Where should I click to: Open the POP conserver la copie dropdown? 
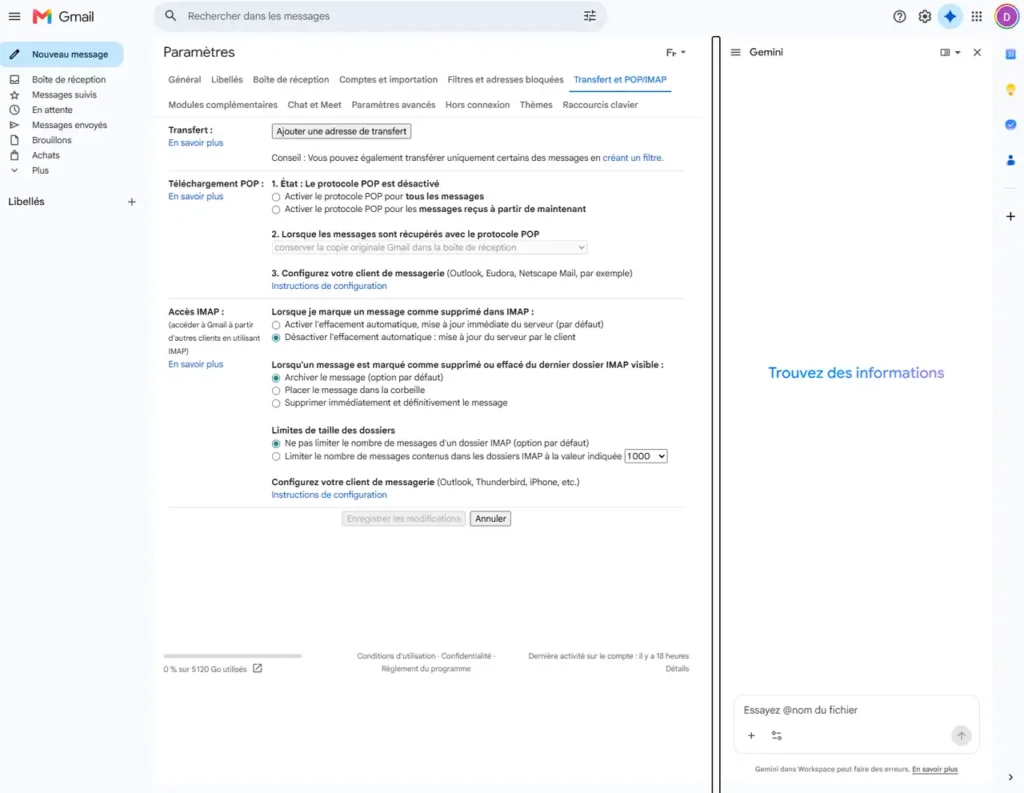[x=429, y=247]
